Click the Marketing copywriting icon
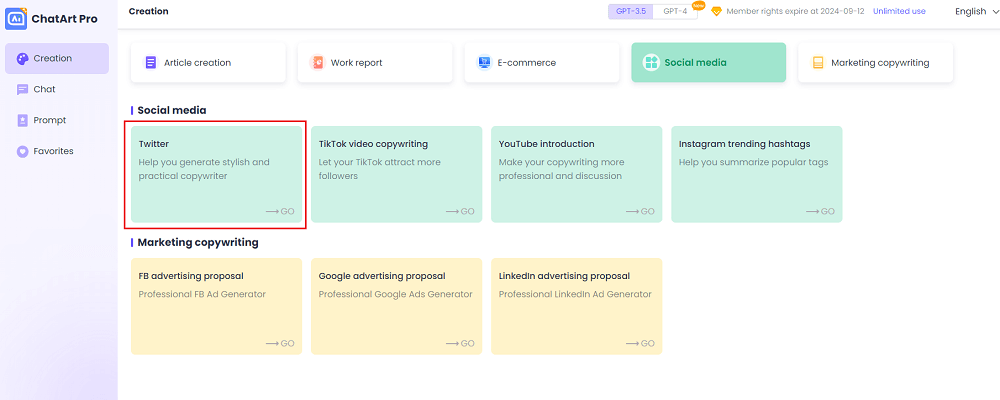Viewport: 1000px width, 400px height. click(818, 63)
